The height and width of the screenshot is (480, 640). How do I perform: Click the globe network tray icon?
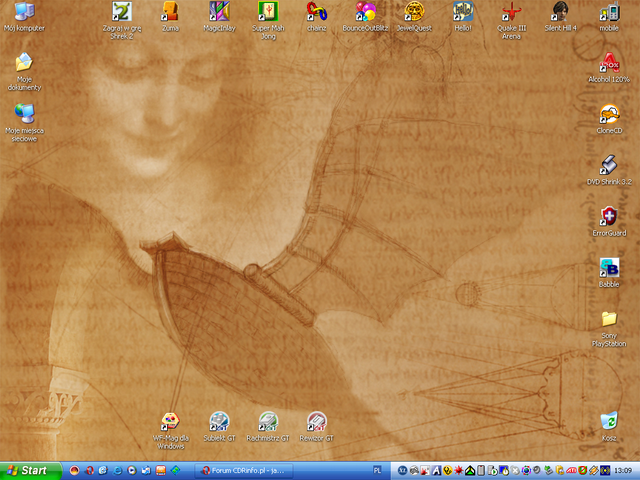click(x=527, y=471)
